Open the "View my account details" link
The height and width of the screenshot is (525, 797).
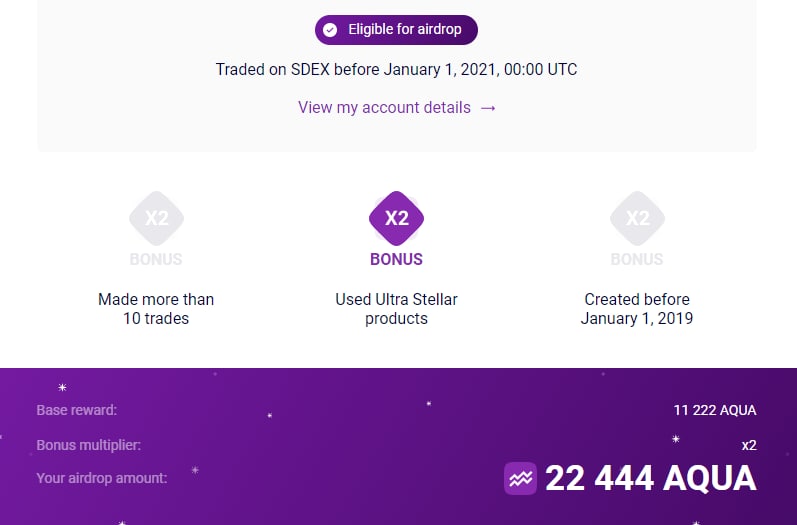[x=384, y=107]
